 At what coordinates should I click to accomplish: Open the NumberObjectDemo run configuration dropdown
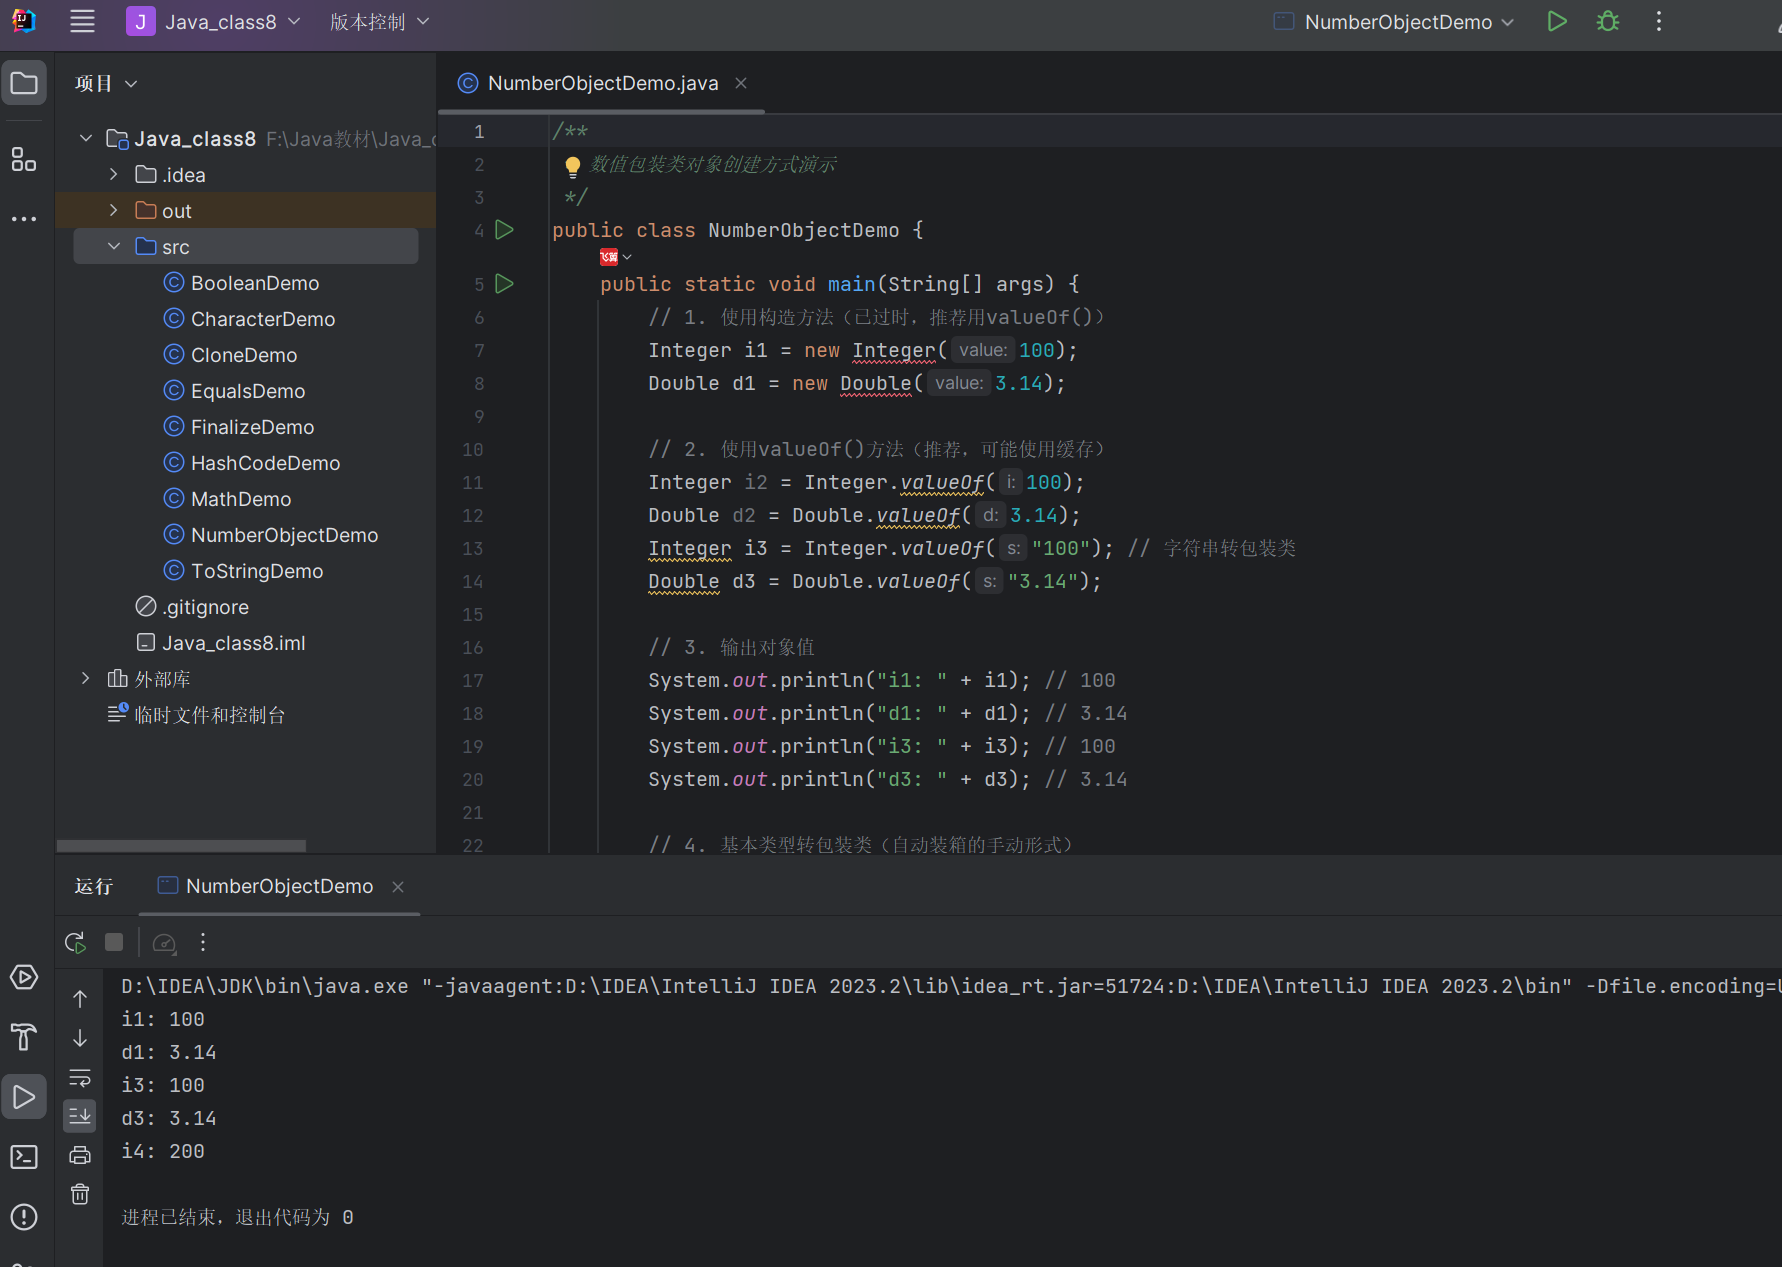coord(1396,22)
